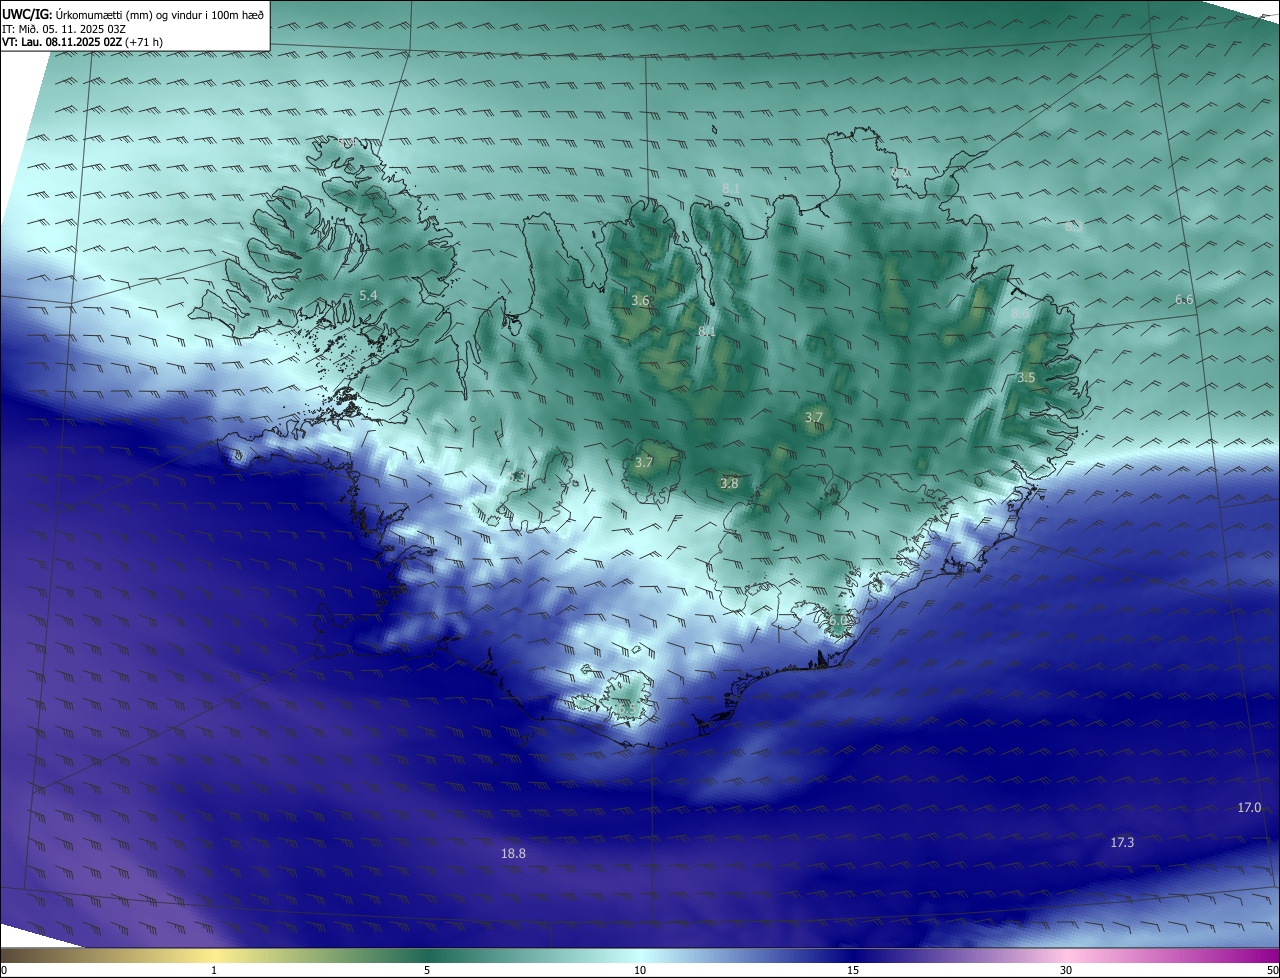
Task: Click the 17.3 value on the map
Action: pyautogui.click(x=1122, y=843)
